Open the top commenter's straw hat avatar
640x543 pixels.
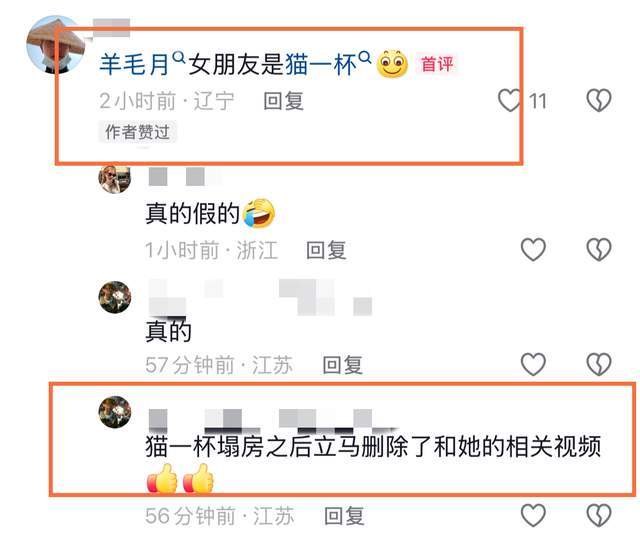tap(56, 44)
